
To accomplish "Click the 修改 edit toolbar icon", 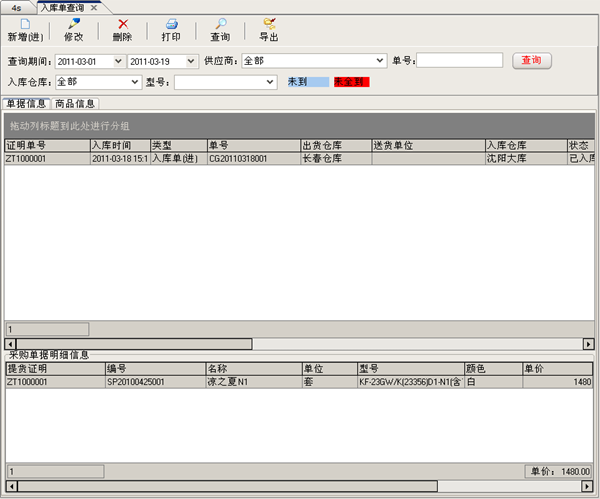I will tap(73, 24).
